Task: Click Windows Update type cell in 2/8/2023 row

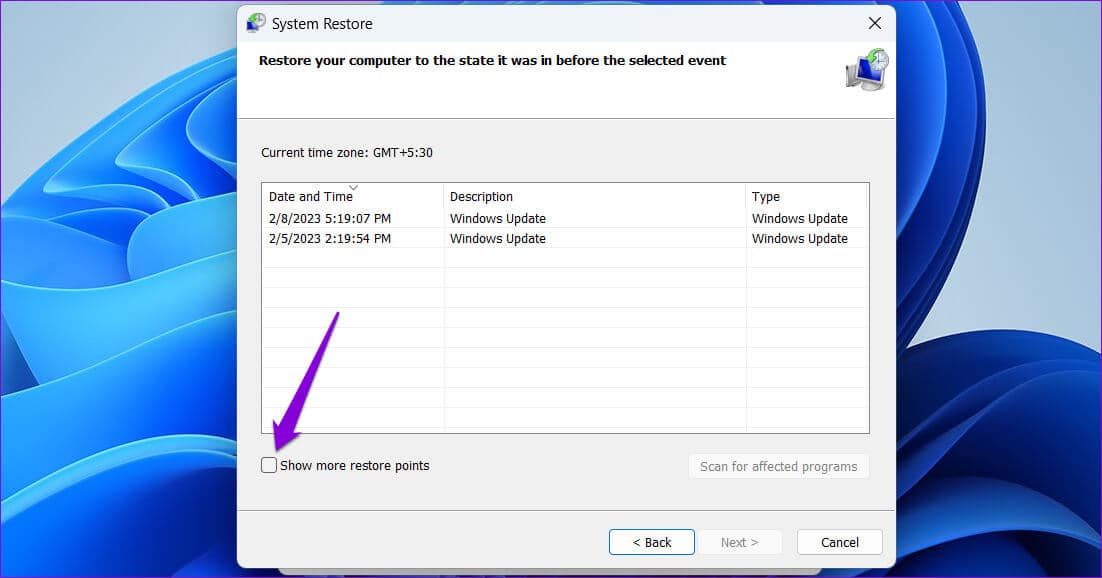Action: pyautogui.click(x=800, y=219)
